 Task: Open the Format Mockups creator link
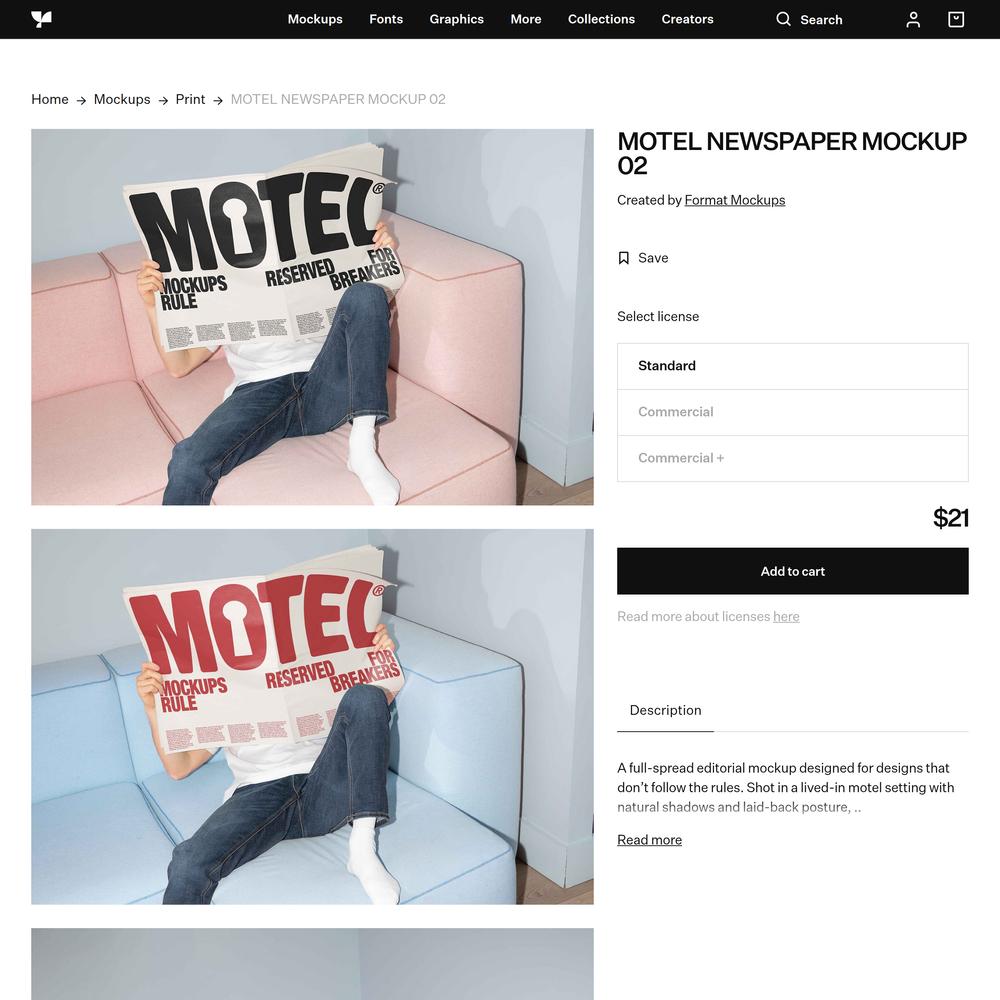pyautogui.click(x=735, y=200)
